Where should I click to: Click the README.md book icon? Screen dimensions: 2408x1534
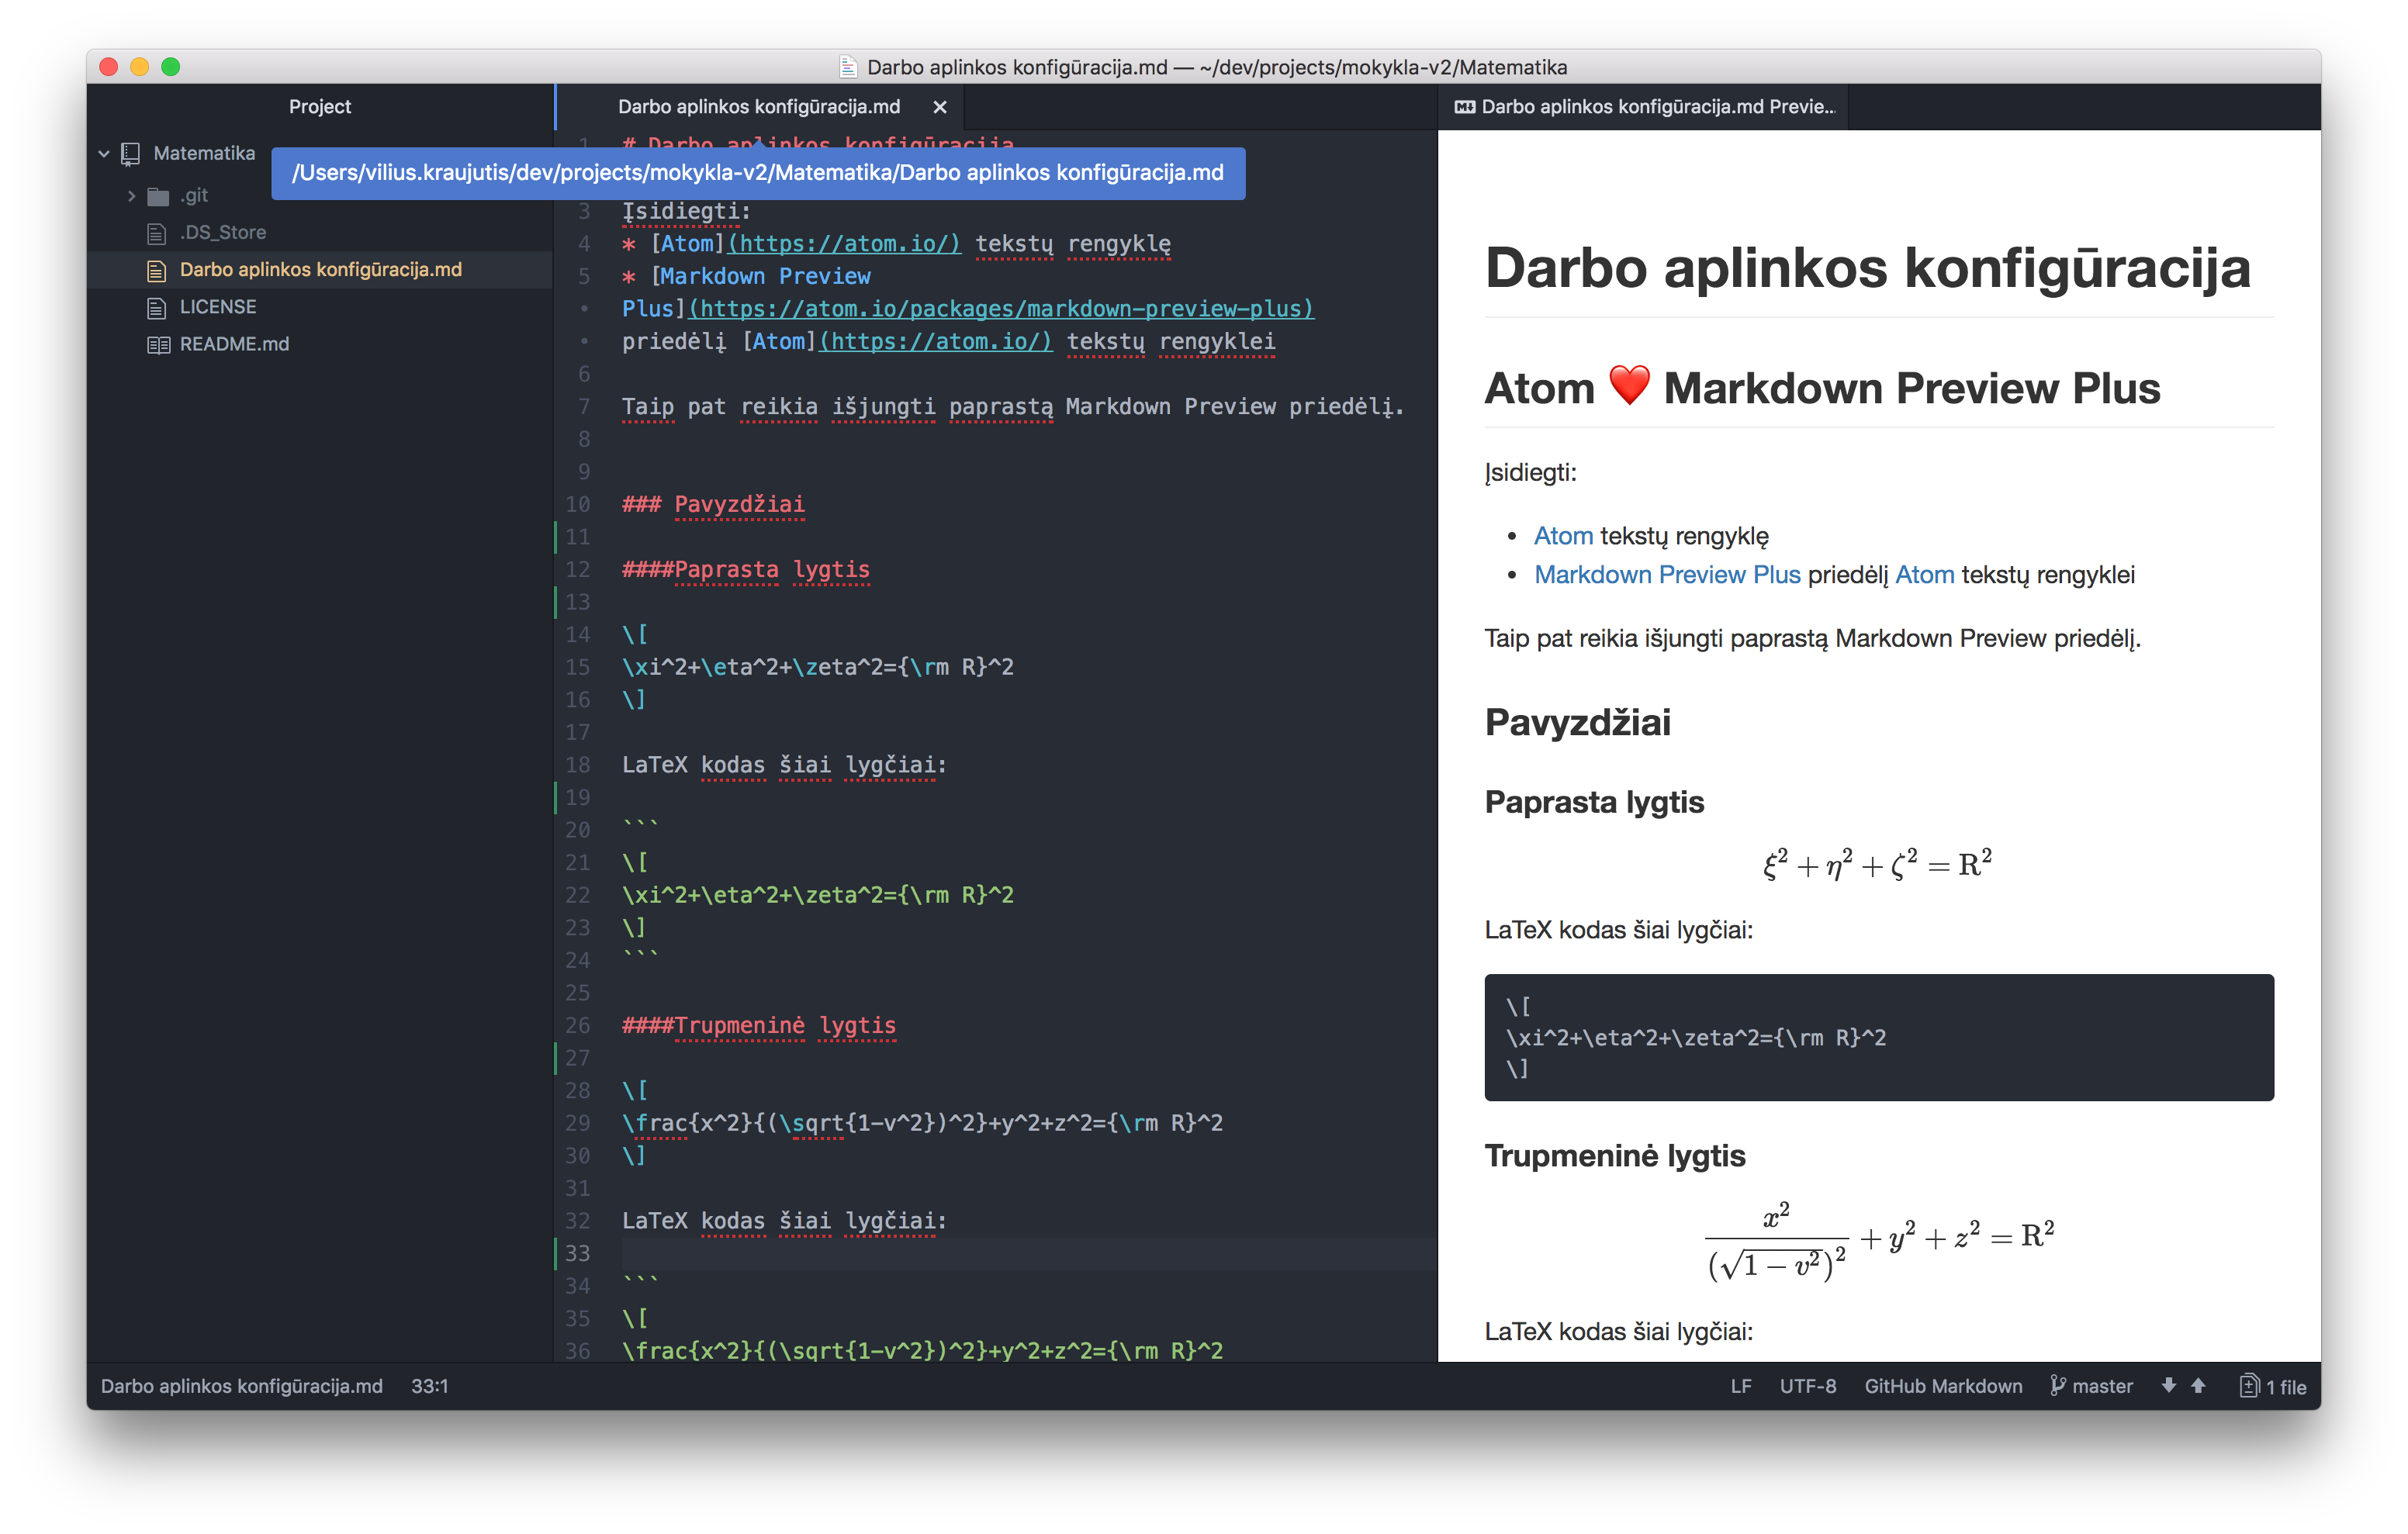click(158, 345)
